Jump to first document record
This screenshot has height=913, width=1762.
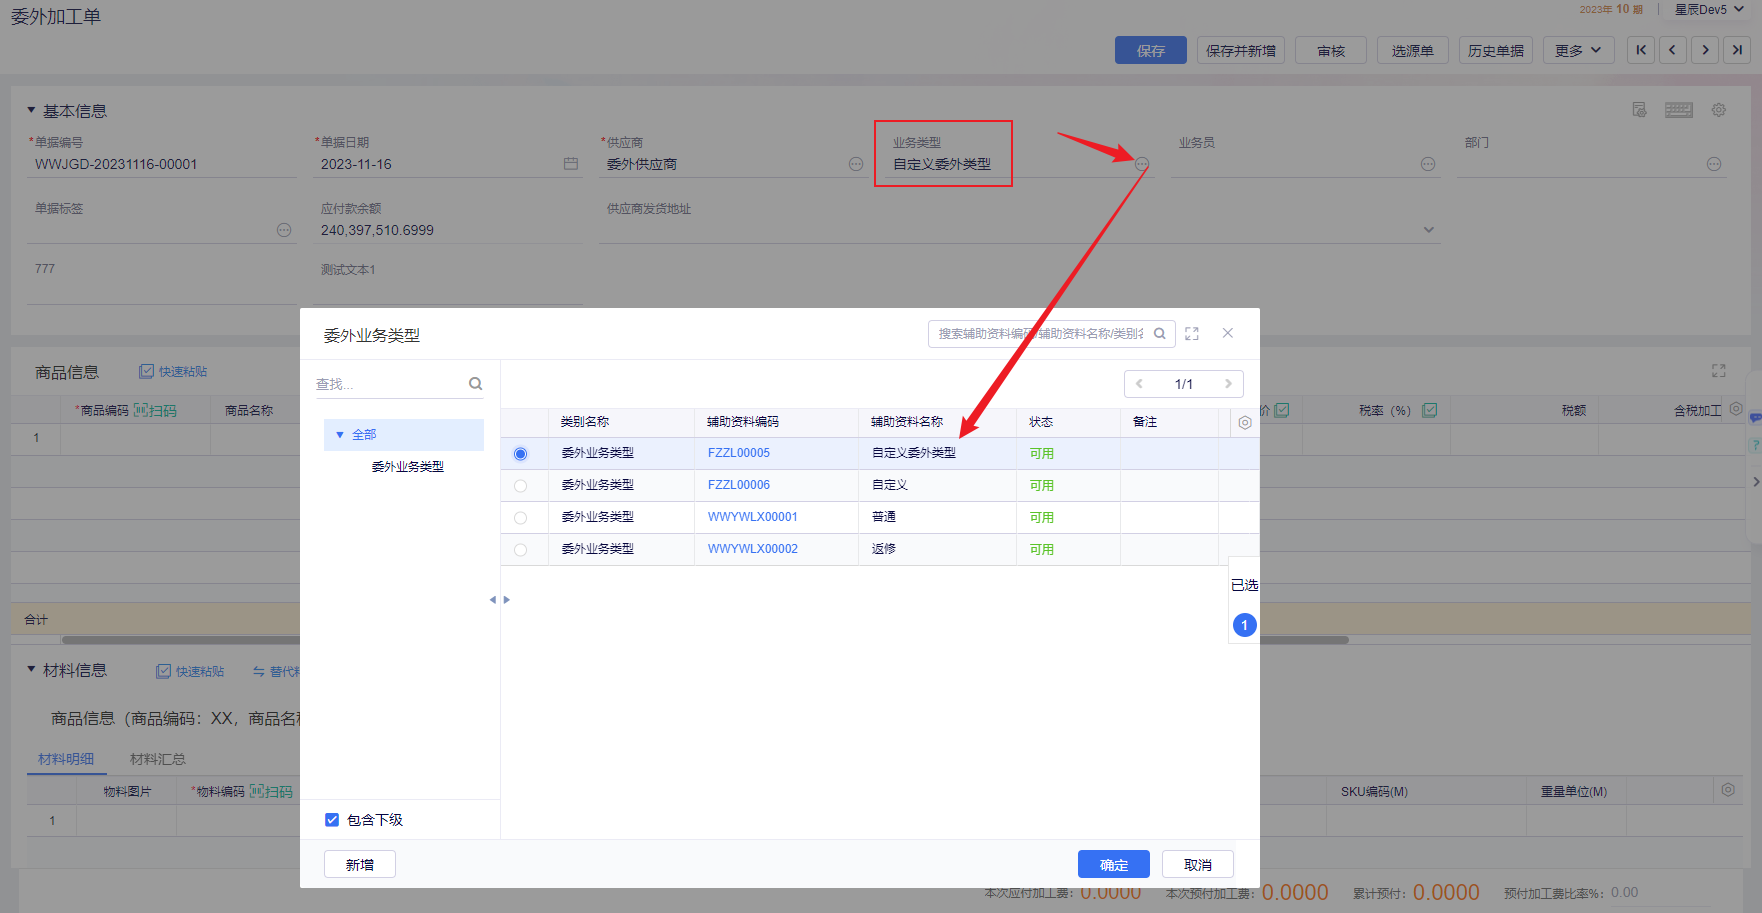click(x=1641, y=50)
